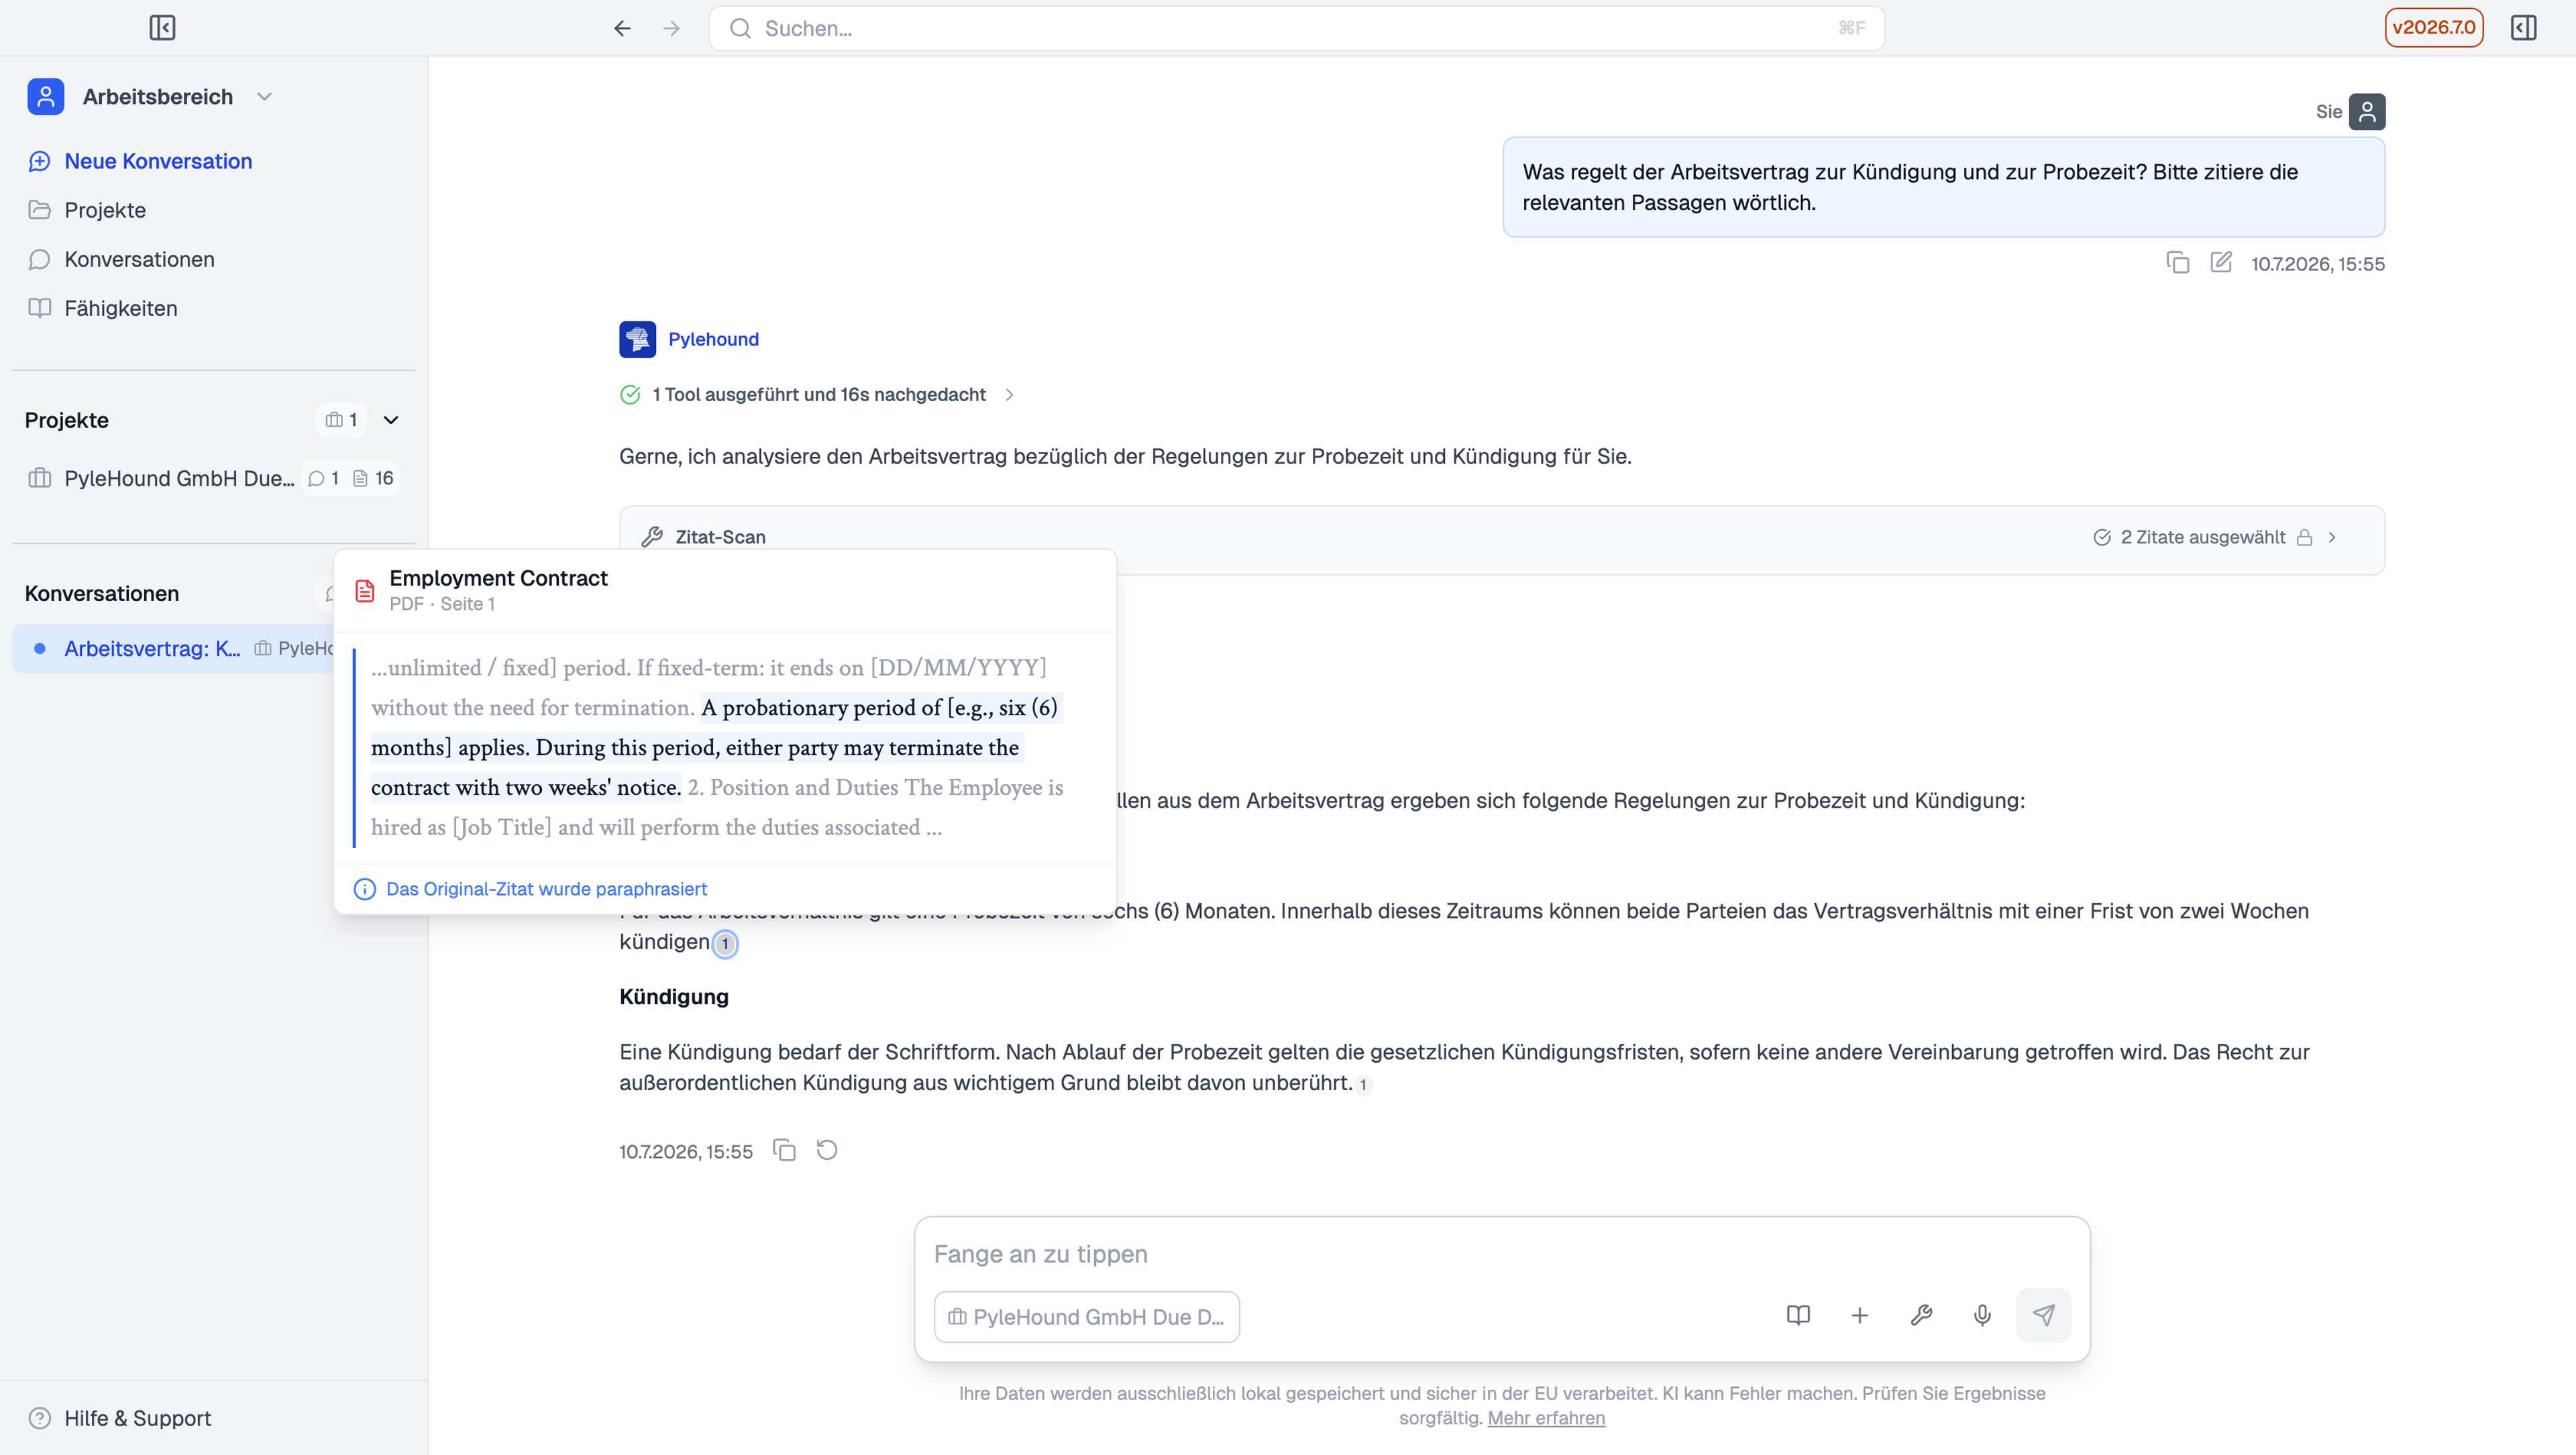The width and height of the screenshot is (2576, 1455).
Task: Toggle the right side panel icon
Action: point(2523,28)
